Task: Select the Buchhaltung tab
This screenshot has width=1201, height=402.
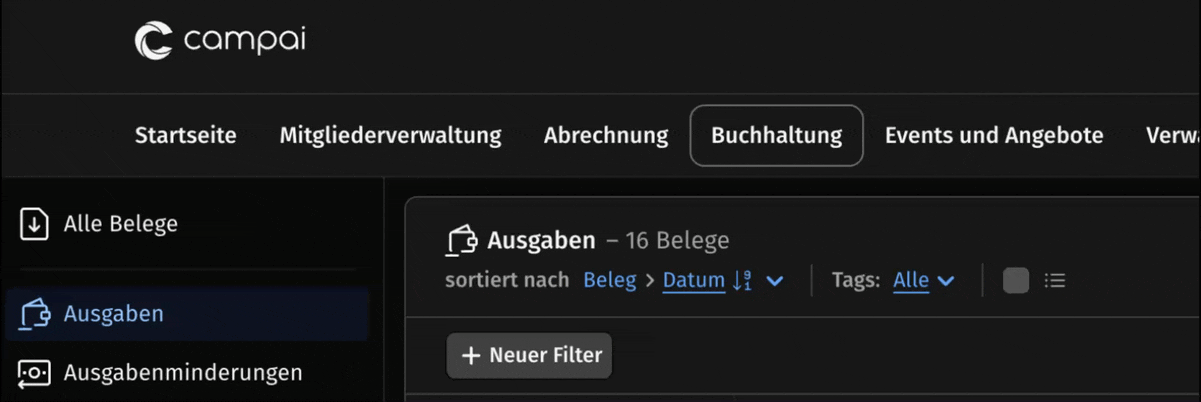Action: click(776, 136)
